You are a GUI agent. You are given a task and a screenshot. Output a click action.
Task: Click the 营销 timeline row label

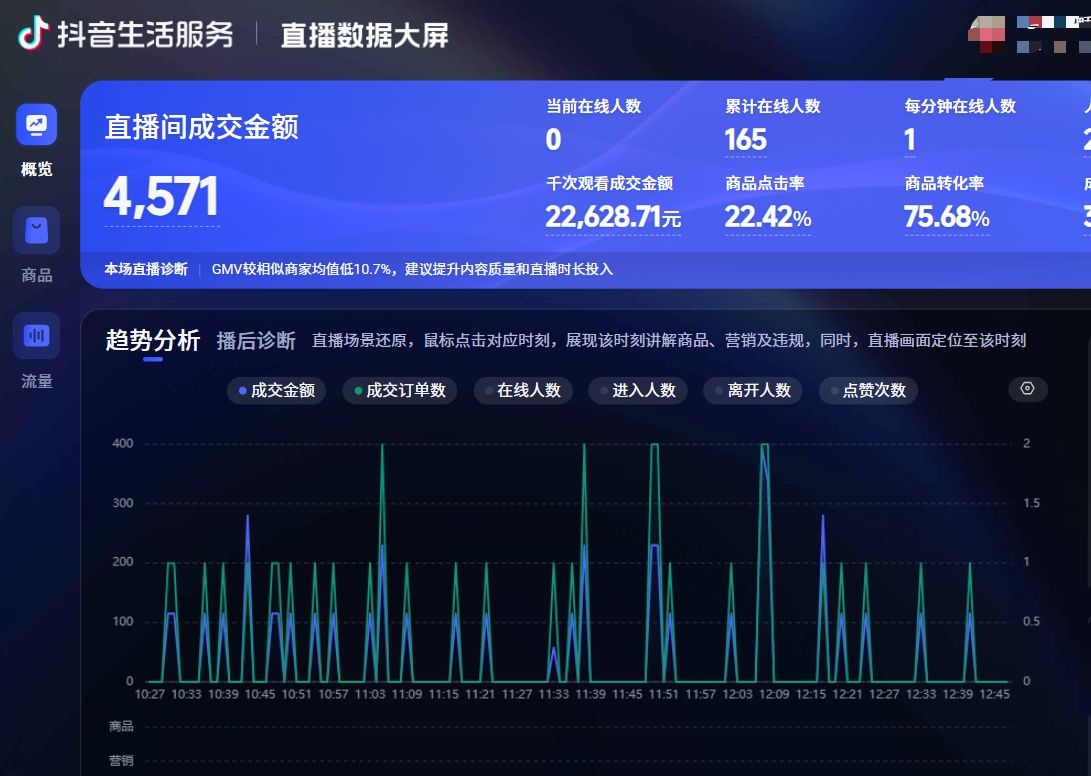[x=121, y=760]
